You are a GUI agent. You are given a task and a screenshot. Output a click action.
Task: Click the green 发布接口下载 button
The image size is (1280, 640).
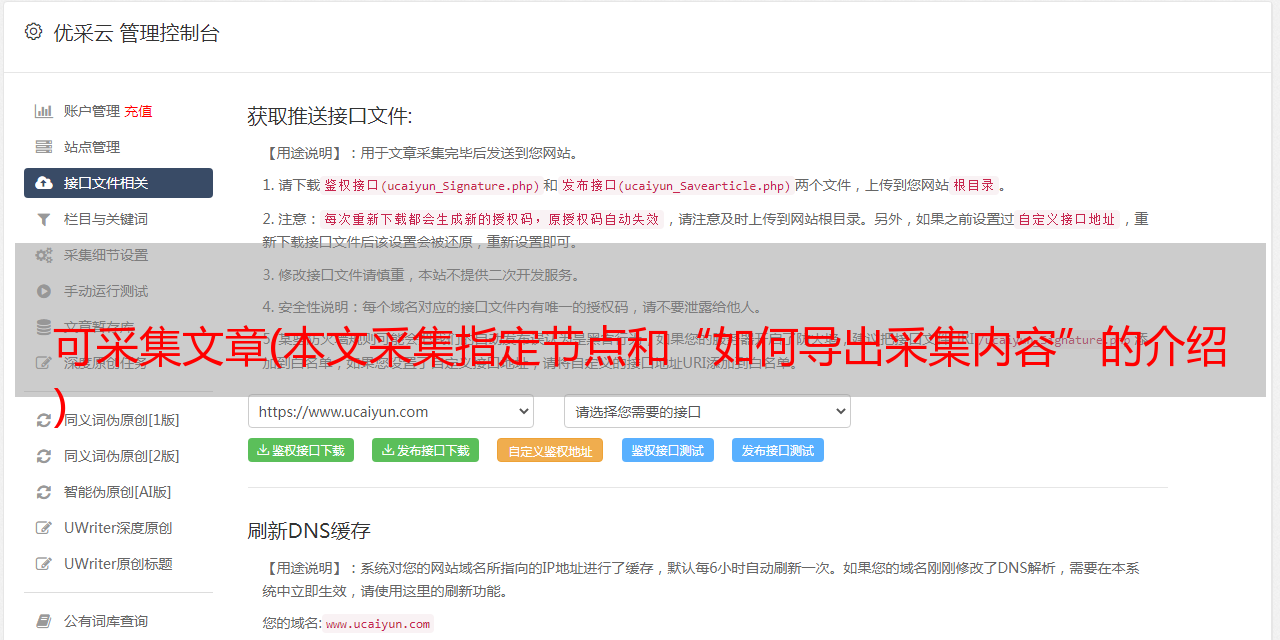pos(426,450)
